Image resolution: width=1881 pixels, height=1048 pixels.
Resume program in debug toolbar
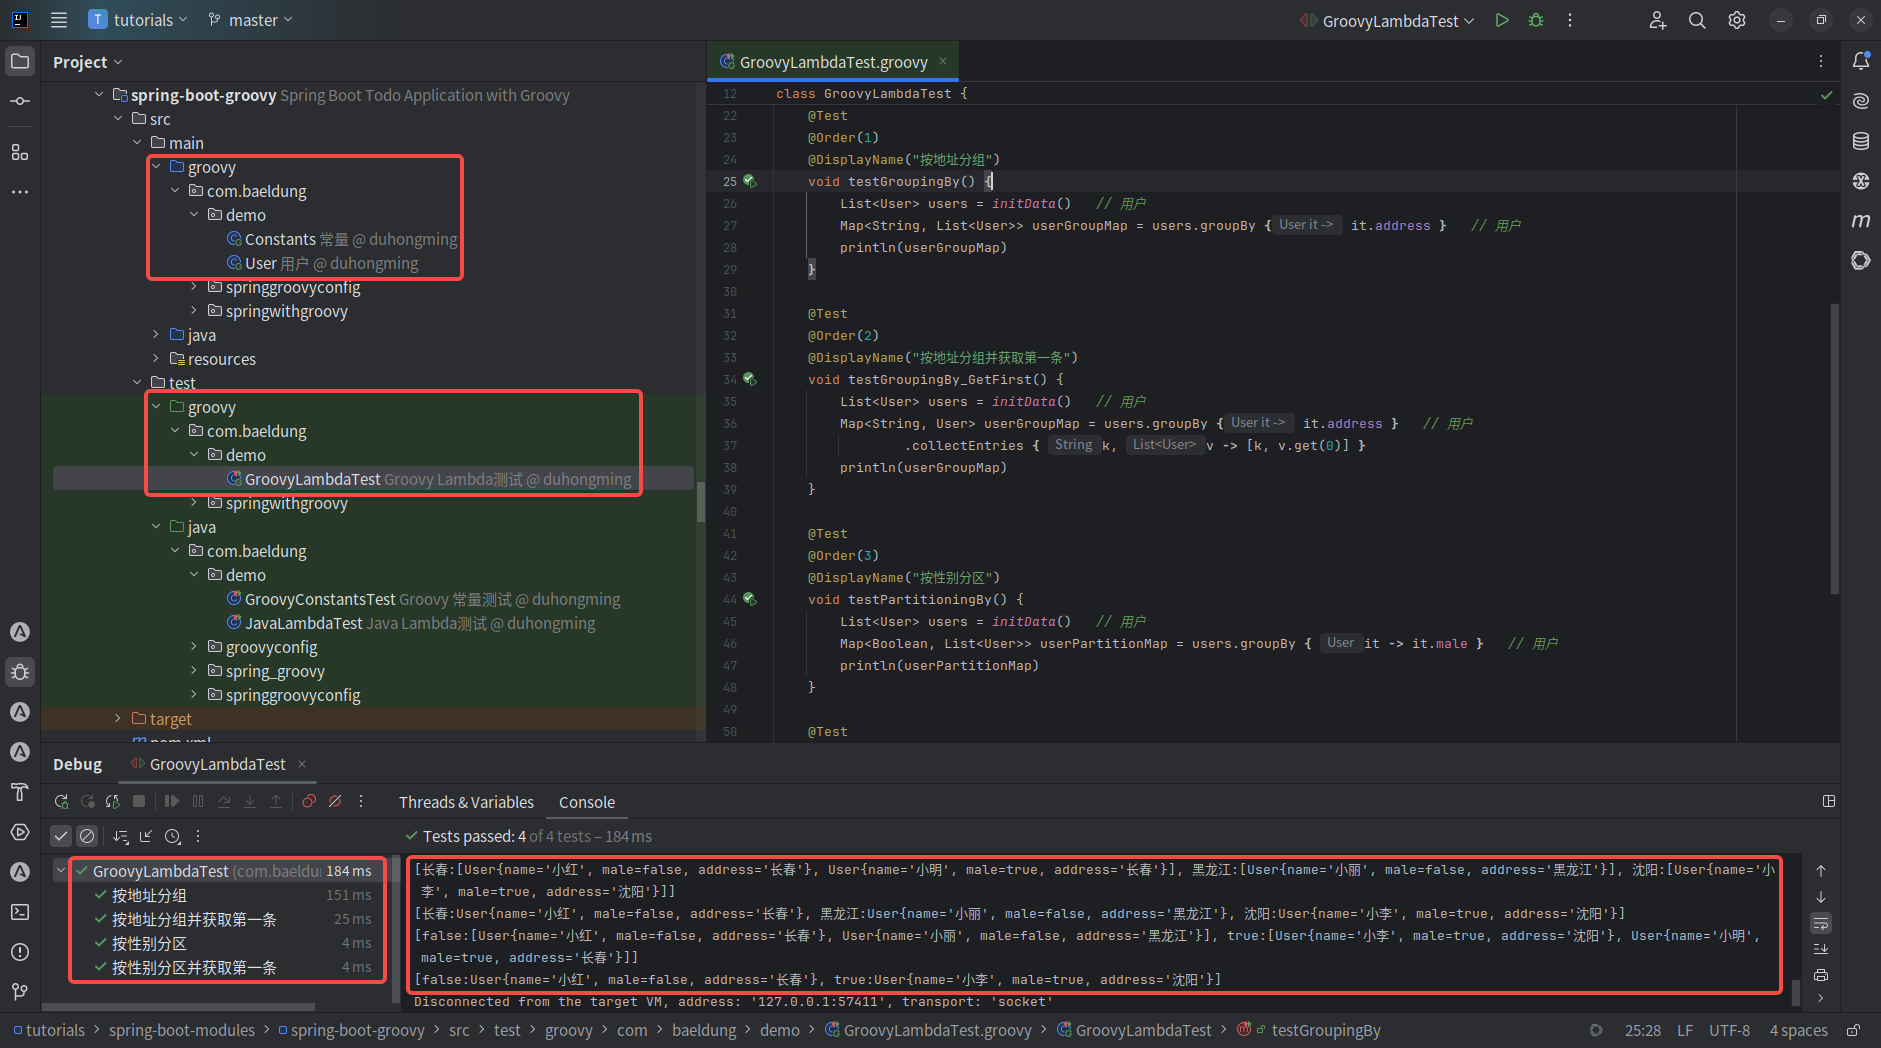pyautogui.click(x=172, y=801)
